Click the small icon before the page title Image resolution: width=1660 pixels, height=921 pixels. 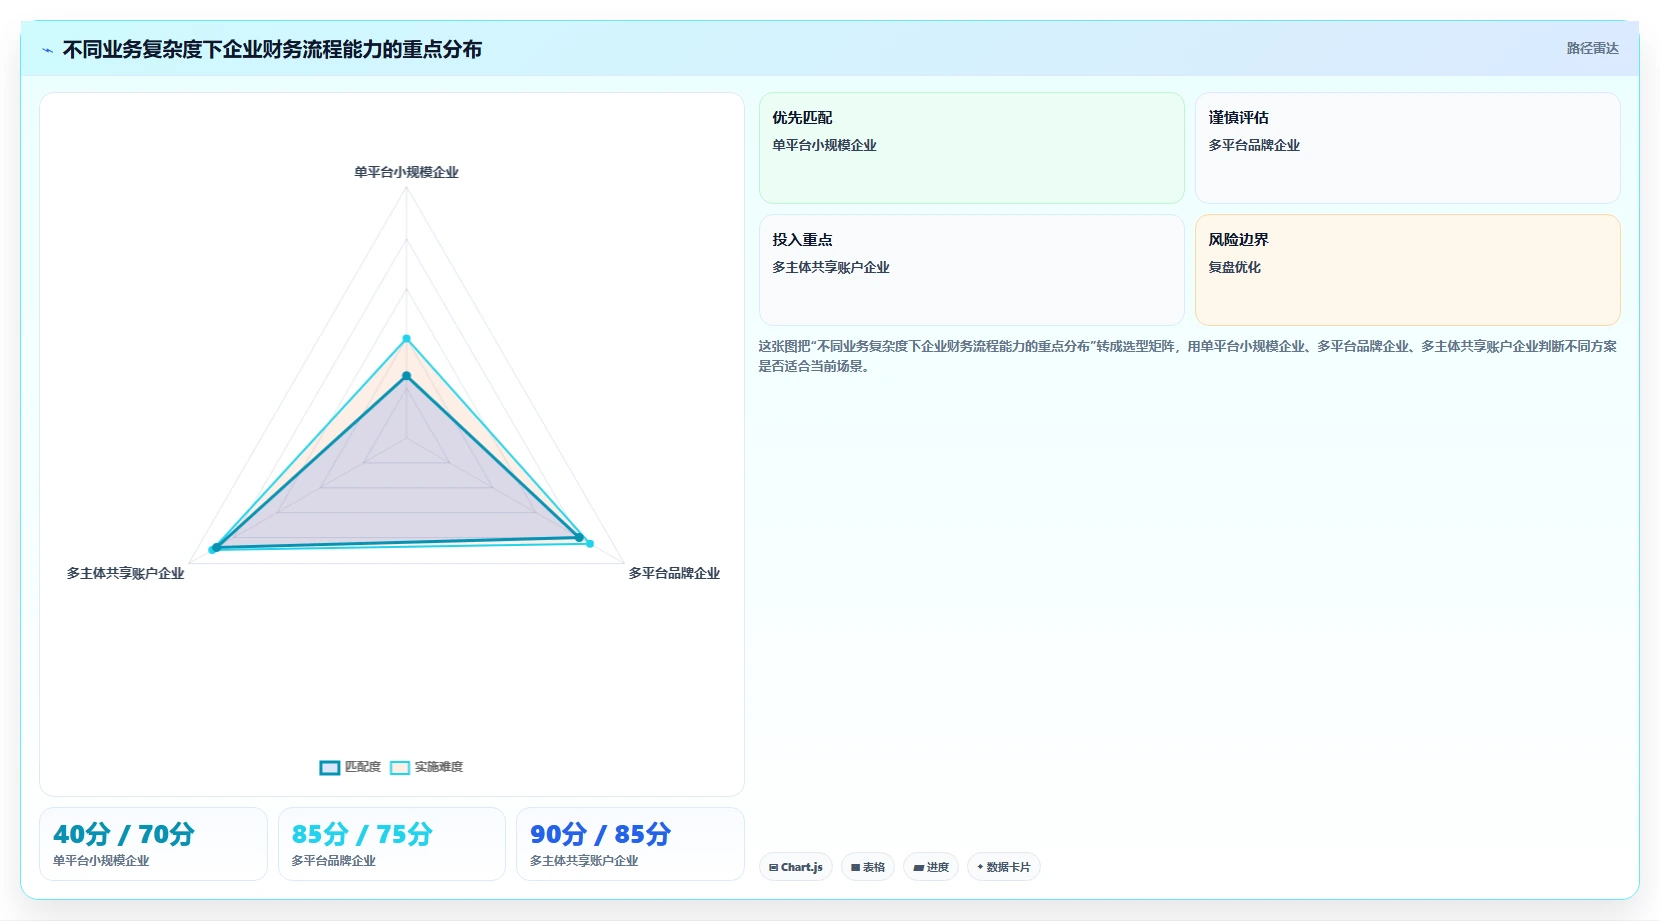(47, 50)
